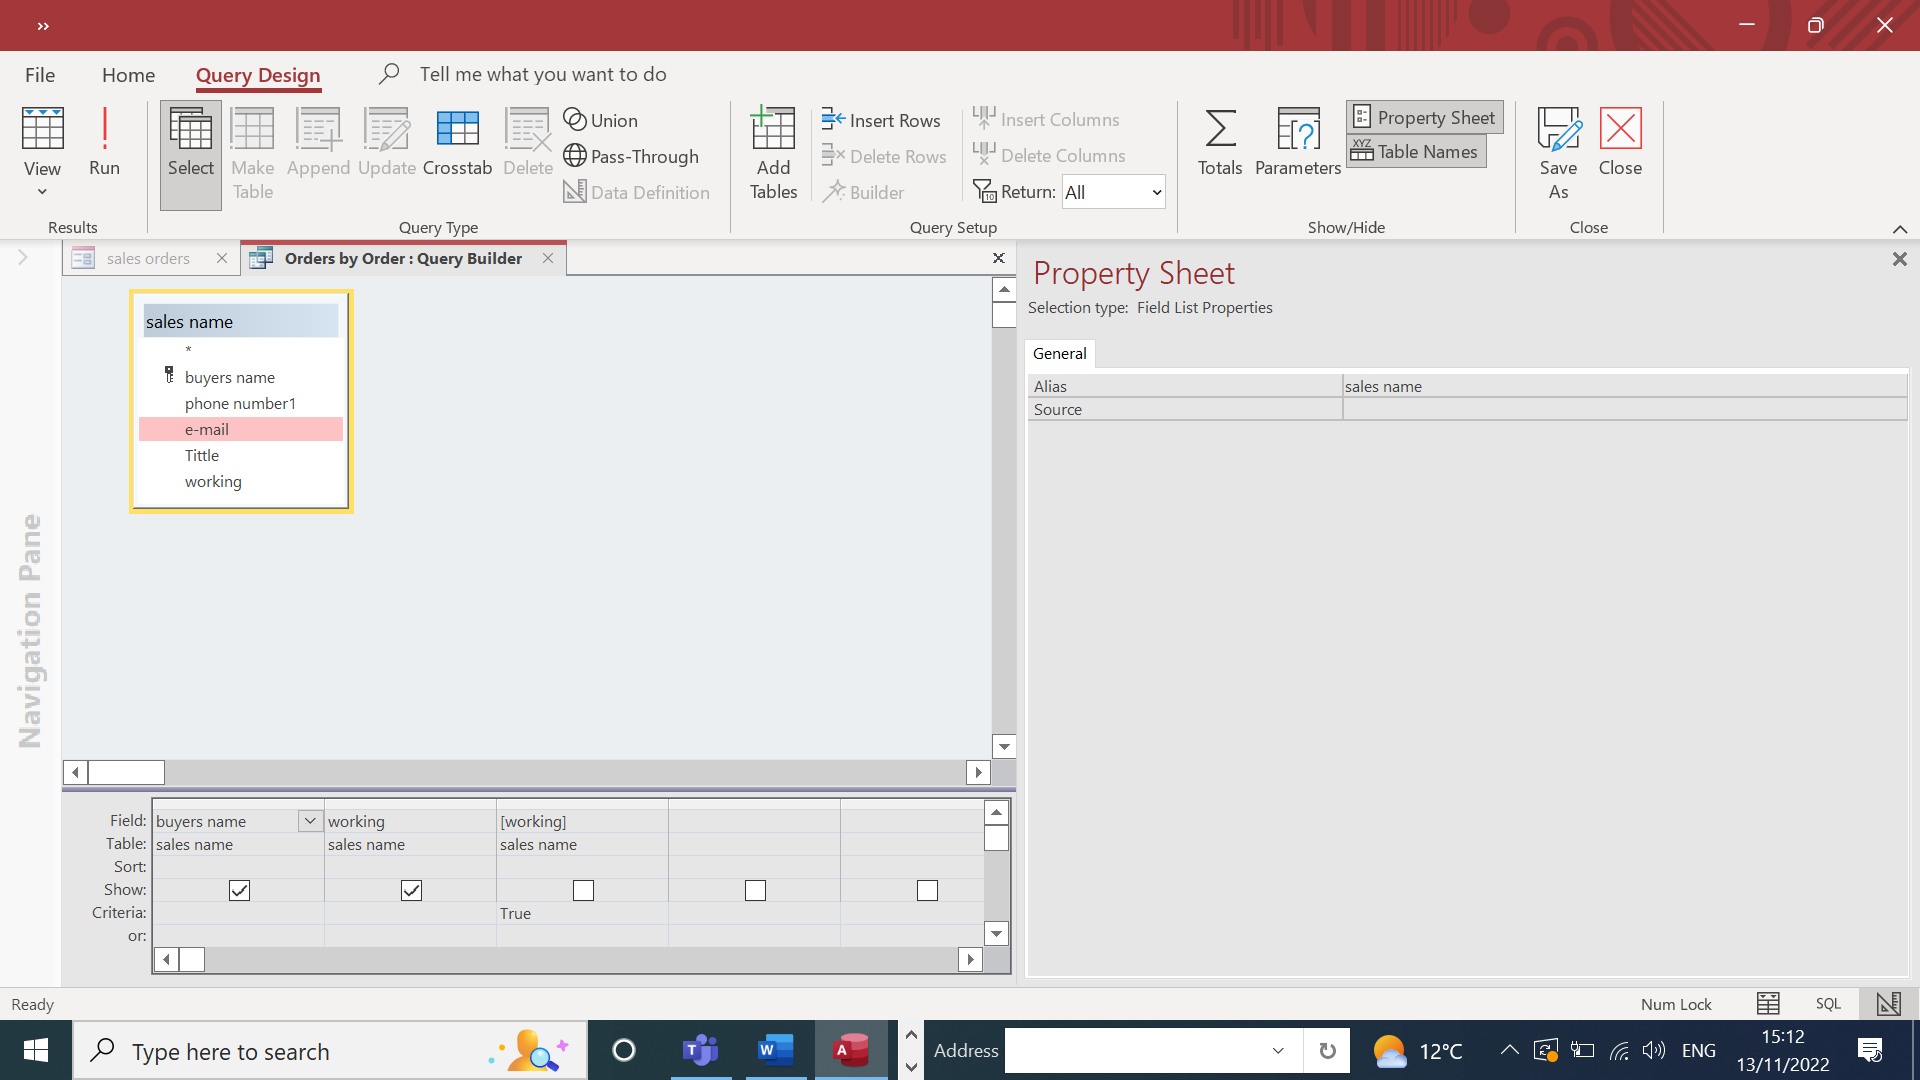Open the Parameters dialog
1920x1080 pixels.
[x=1297, y=142]
